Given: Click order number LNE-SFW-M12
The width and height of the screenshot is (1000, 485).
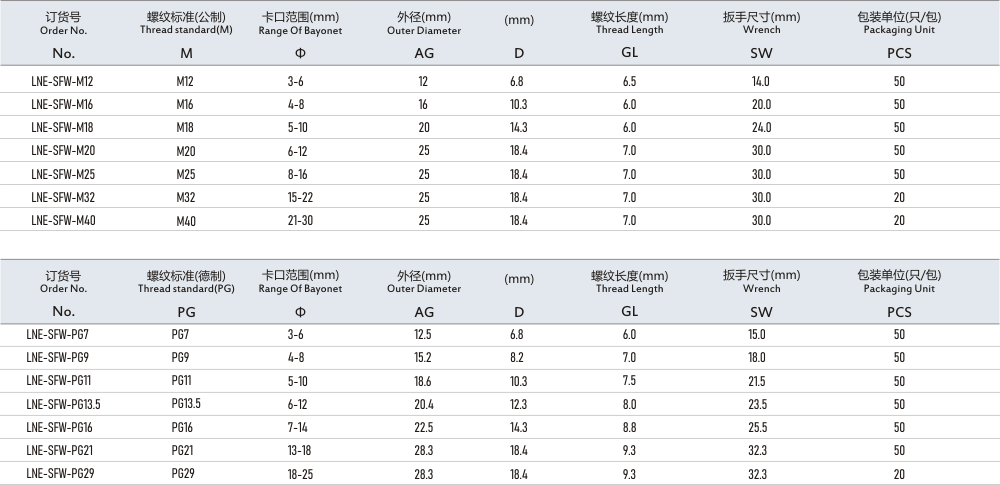Looking at the screenshot, I should 62,81.
